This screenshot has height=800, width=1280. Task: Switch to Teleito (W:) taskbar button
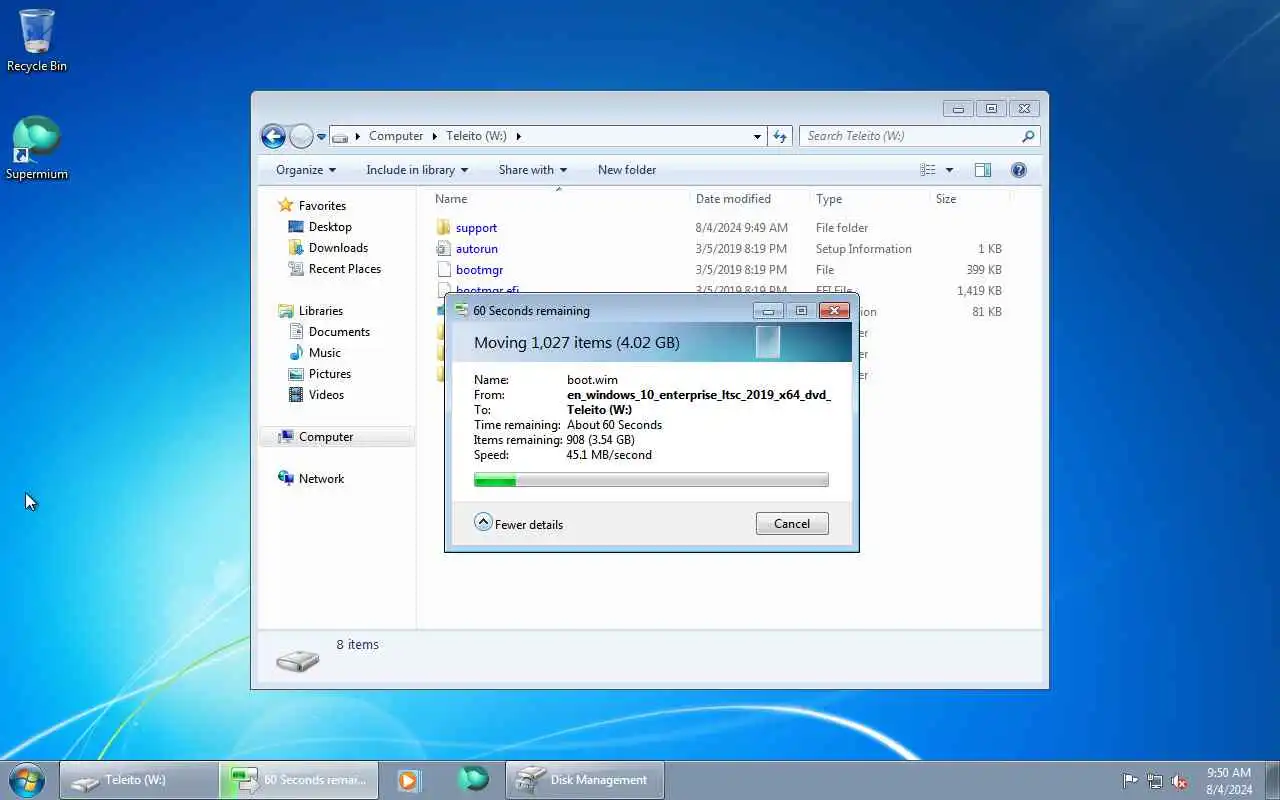pyautogui.click(x=139, y=780)
